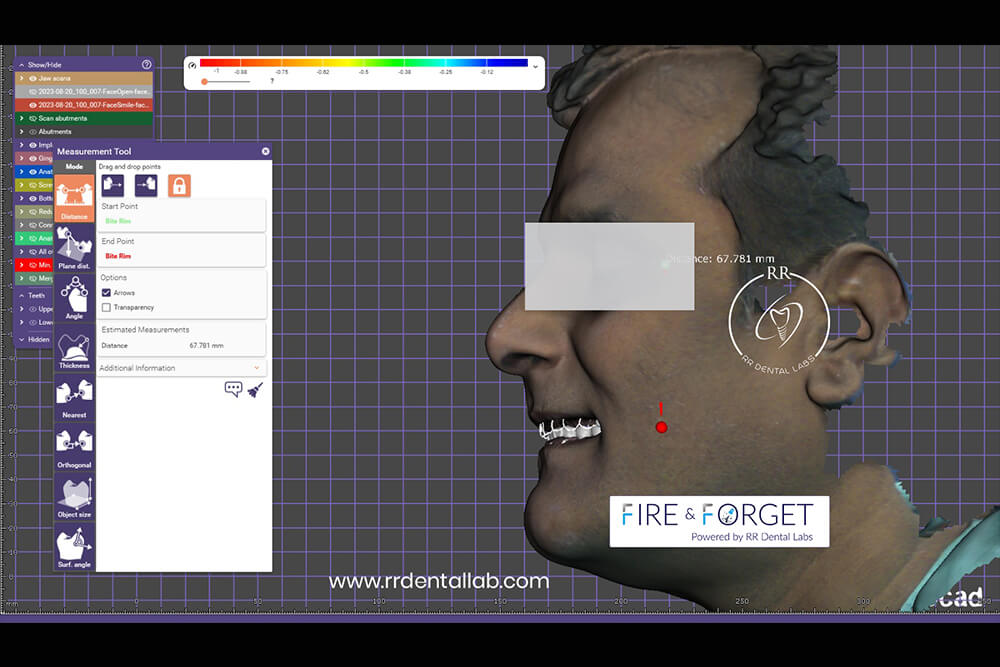Click the orange lock points icon
Viewport: 1000px width, 667px height.
pos(179,185)
